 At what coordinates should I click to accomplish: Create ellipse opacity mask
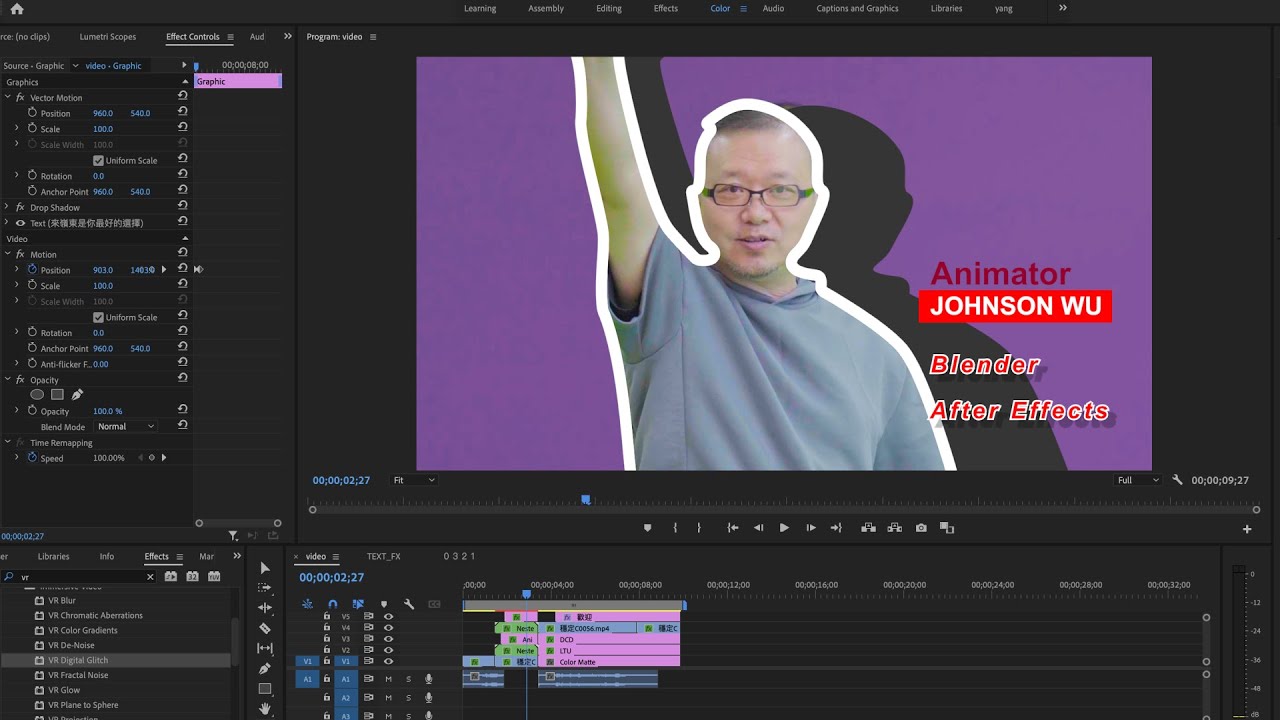(x=37, y=394)
